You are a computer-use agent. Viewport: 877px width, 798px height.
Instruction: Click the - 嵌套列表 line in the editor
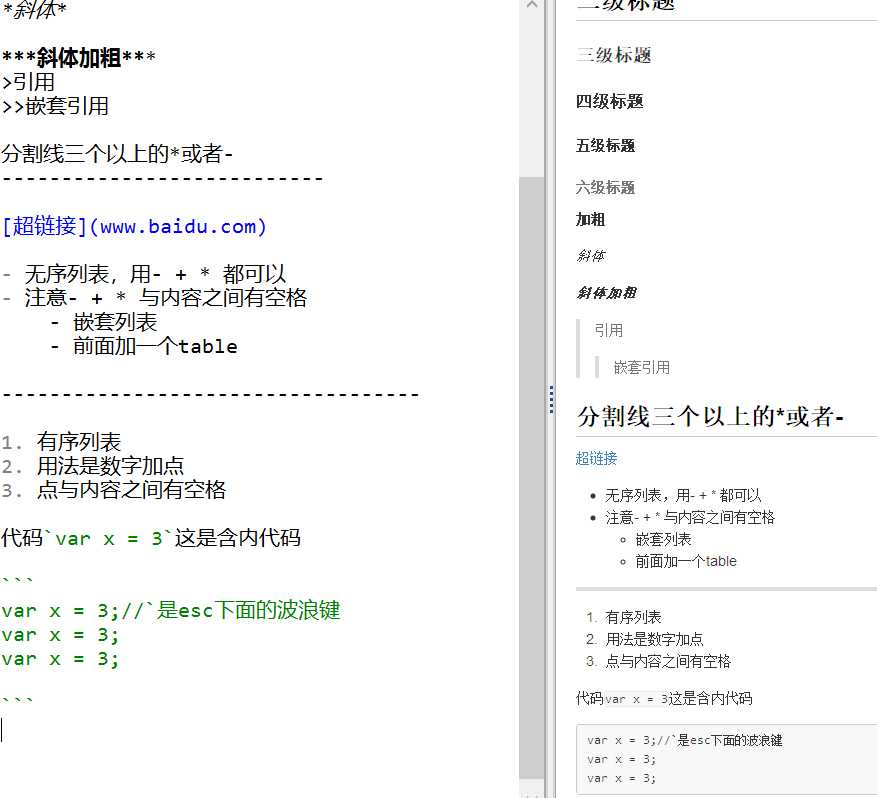click(x=103, y=323)
